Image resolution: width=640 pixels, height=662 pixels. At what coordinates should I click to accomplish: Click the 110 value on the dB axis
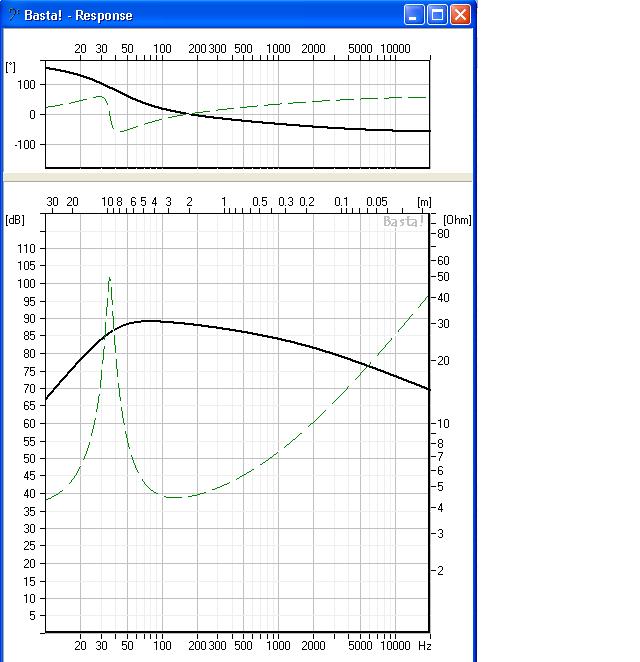tap(26, 249)
